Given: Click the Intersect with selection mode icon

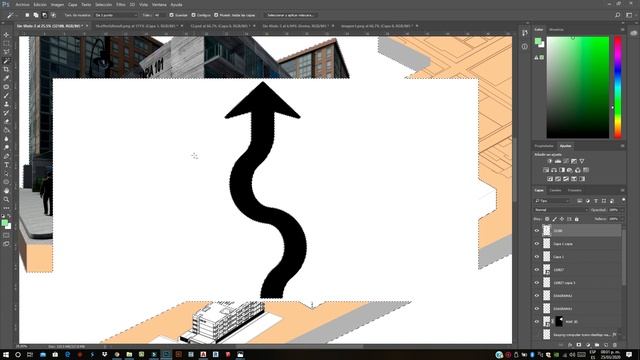Looking at the screenshot, I should coord(53,15).
